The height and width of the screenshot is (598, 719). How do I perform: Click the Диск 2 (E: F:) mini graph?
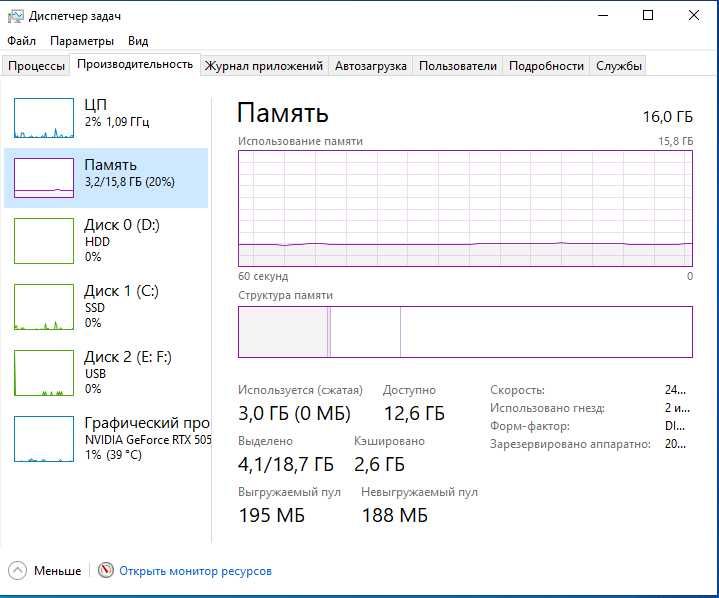tap(44, 373)
